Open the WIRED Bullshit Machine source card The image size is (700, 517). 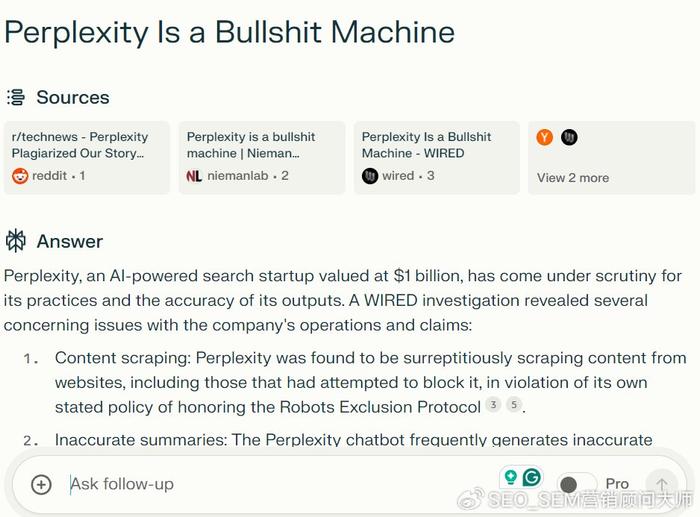pos(437,158)
